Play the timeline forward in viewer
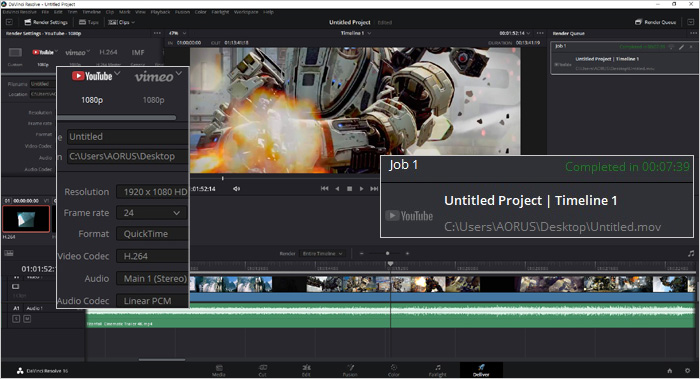 pyautogui.click(x=362, y=189)
